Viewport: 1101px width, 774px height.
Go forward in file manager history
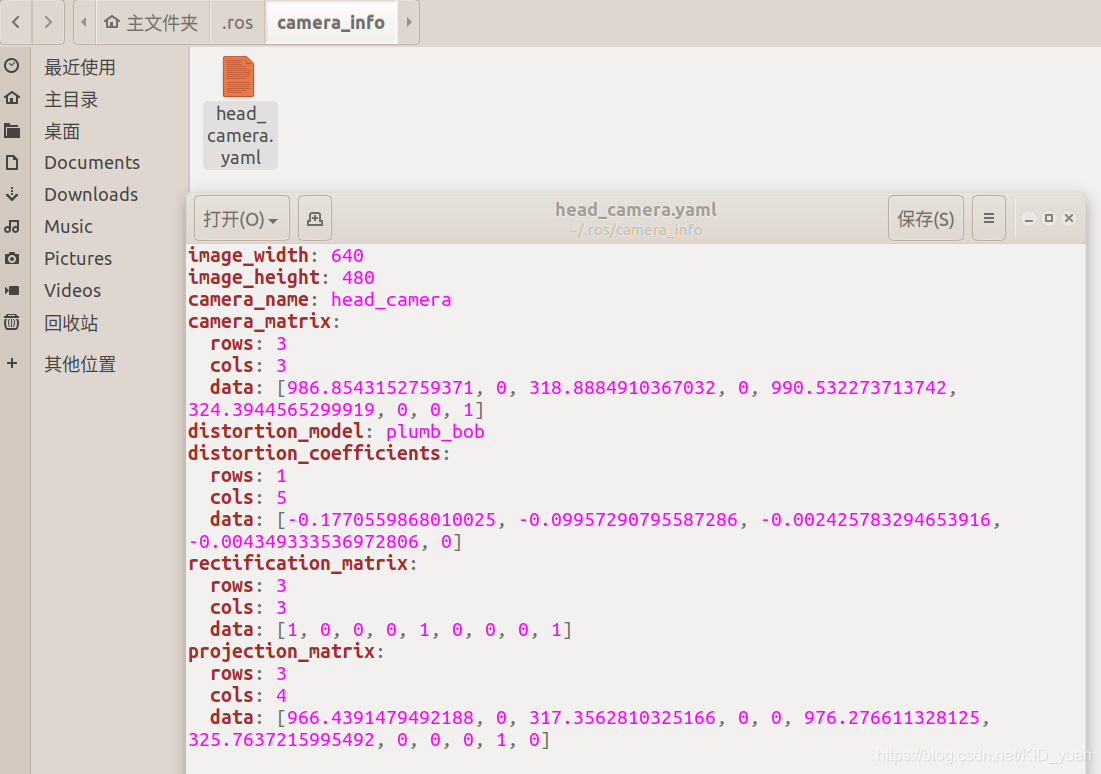(x=48, y=22)
